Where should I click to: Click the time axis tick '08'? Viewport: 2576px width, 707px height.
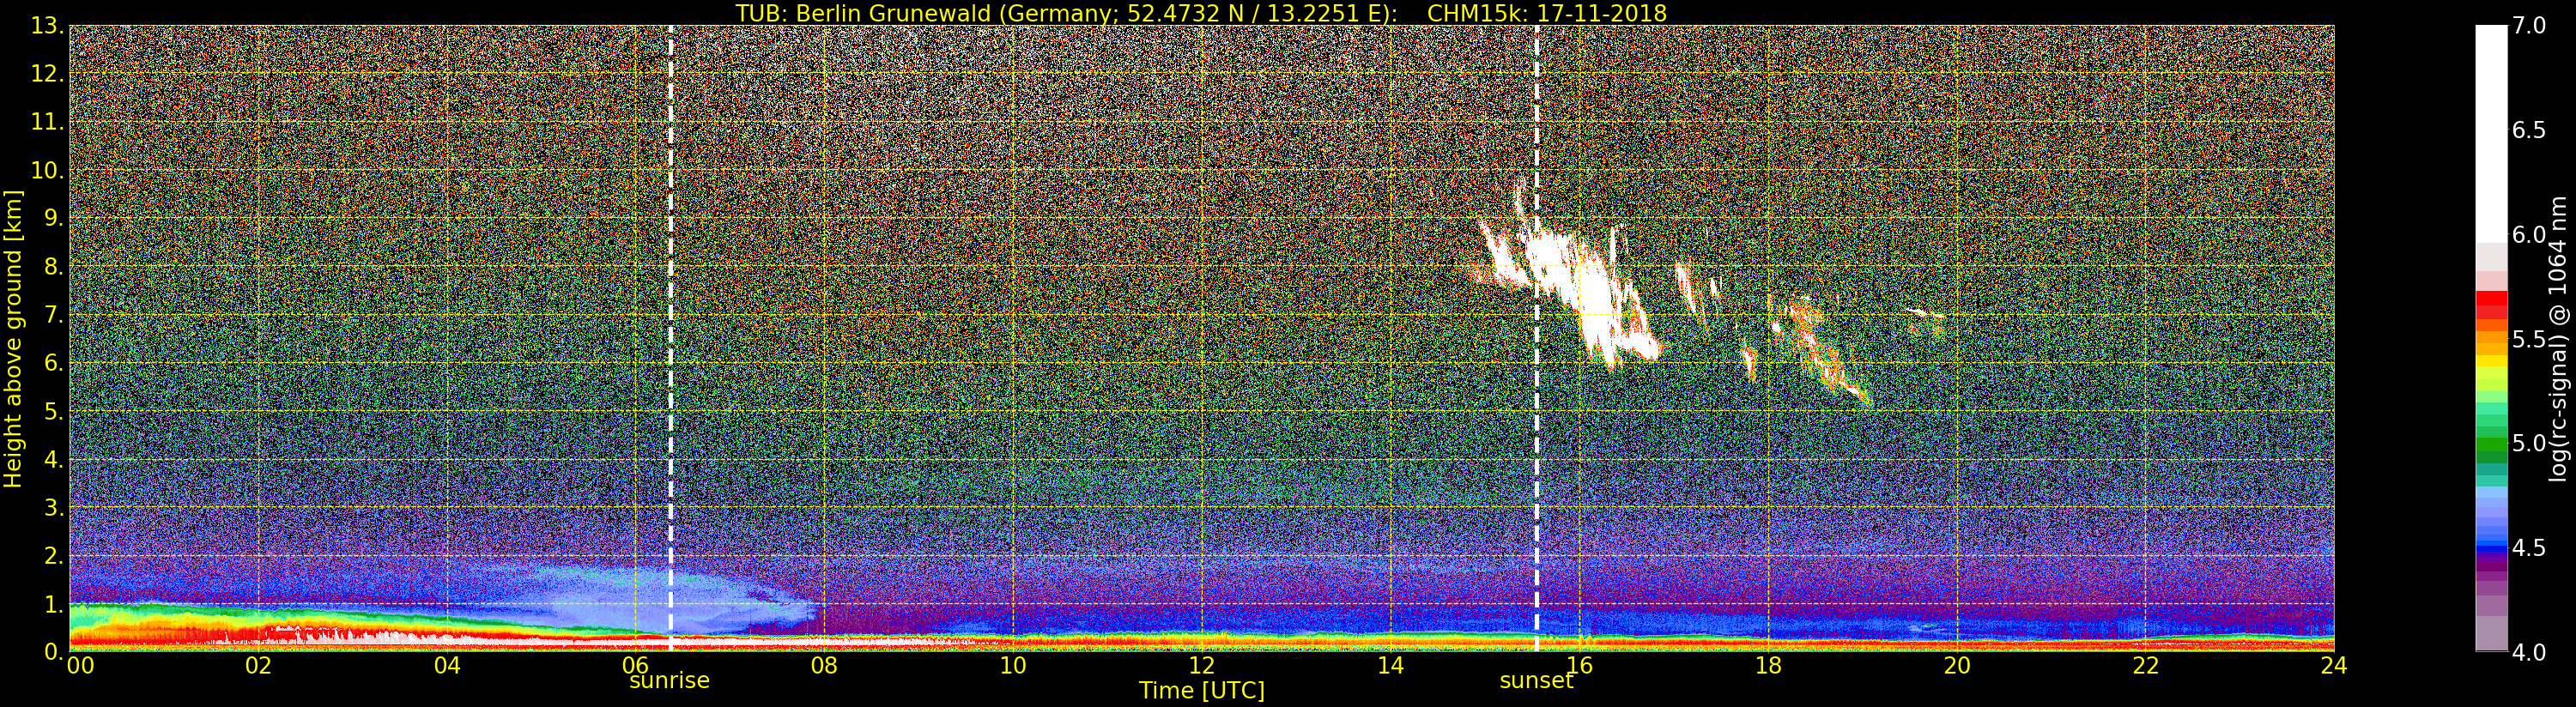tap(824, 666)
